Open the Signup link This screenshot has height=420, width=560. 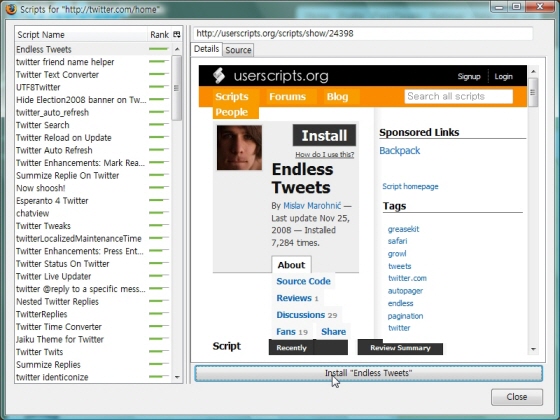469,76
